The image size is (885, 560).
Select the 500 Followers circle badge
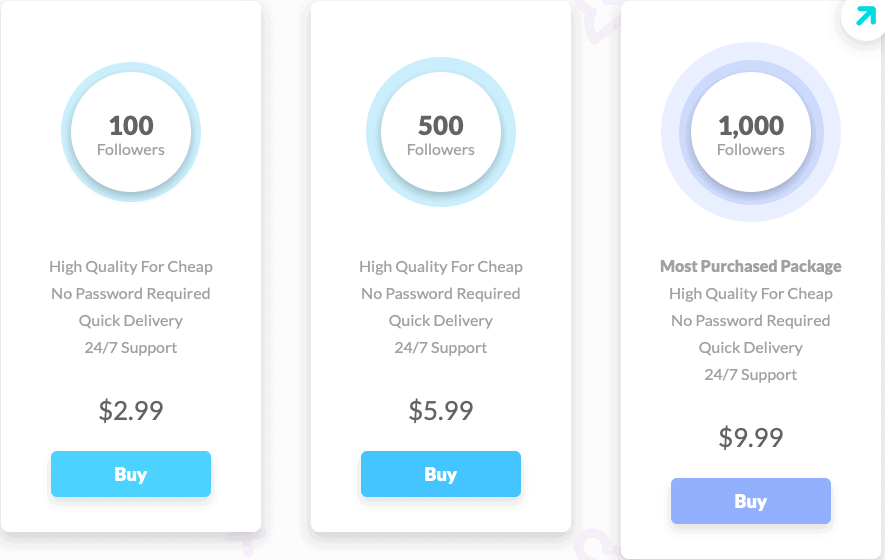coord(441,132)
